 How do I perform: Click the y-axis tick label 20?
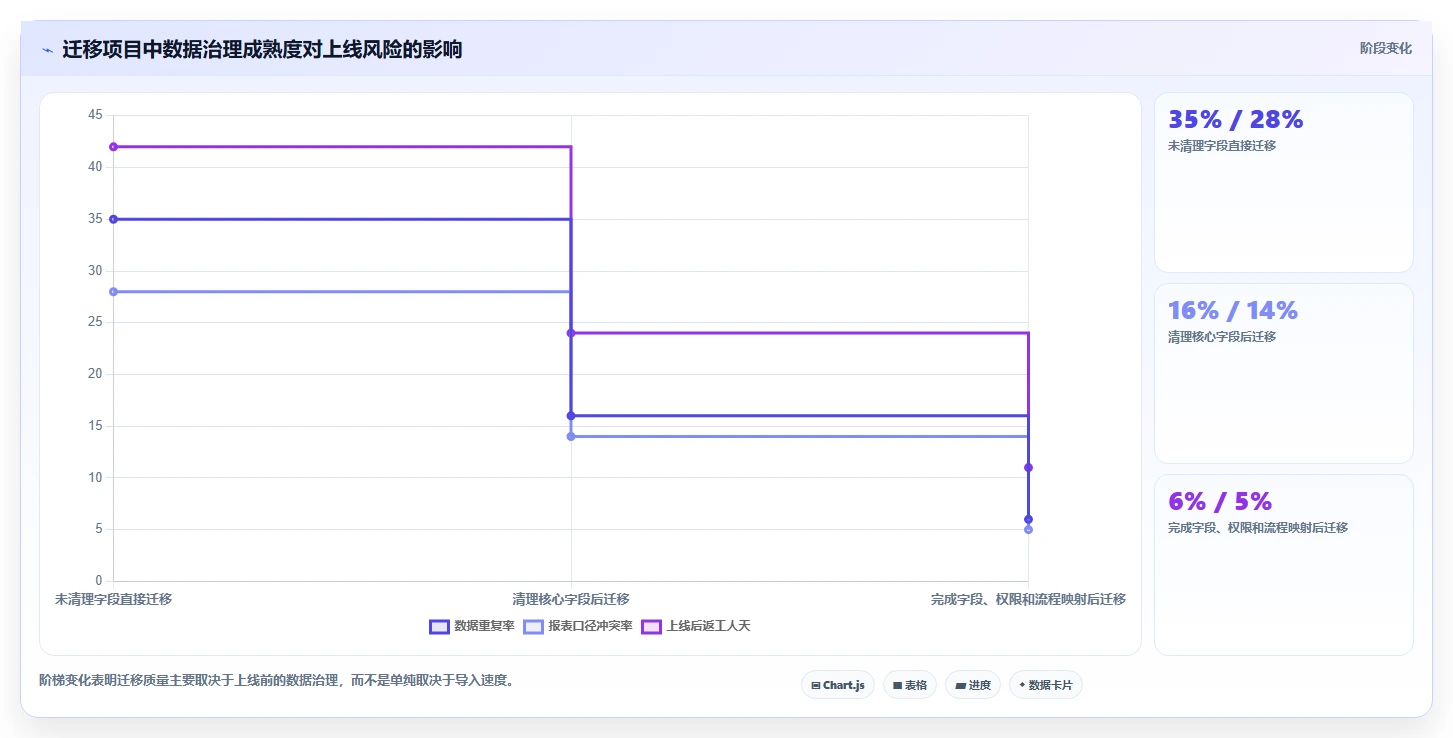click(95, 374)
